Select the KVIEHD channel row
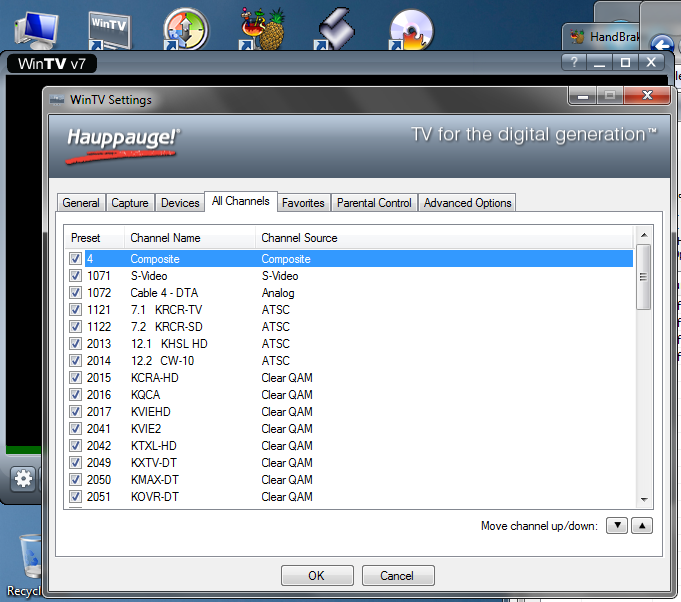Screen dimensions: 681x602 tap(349, 411)
